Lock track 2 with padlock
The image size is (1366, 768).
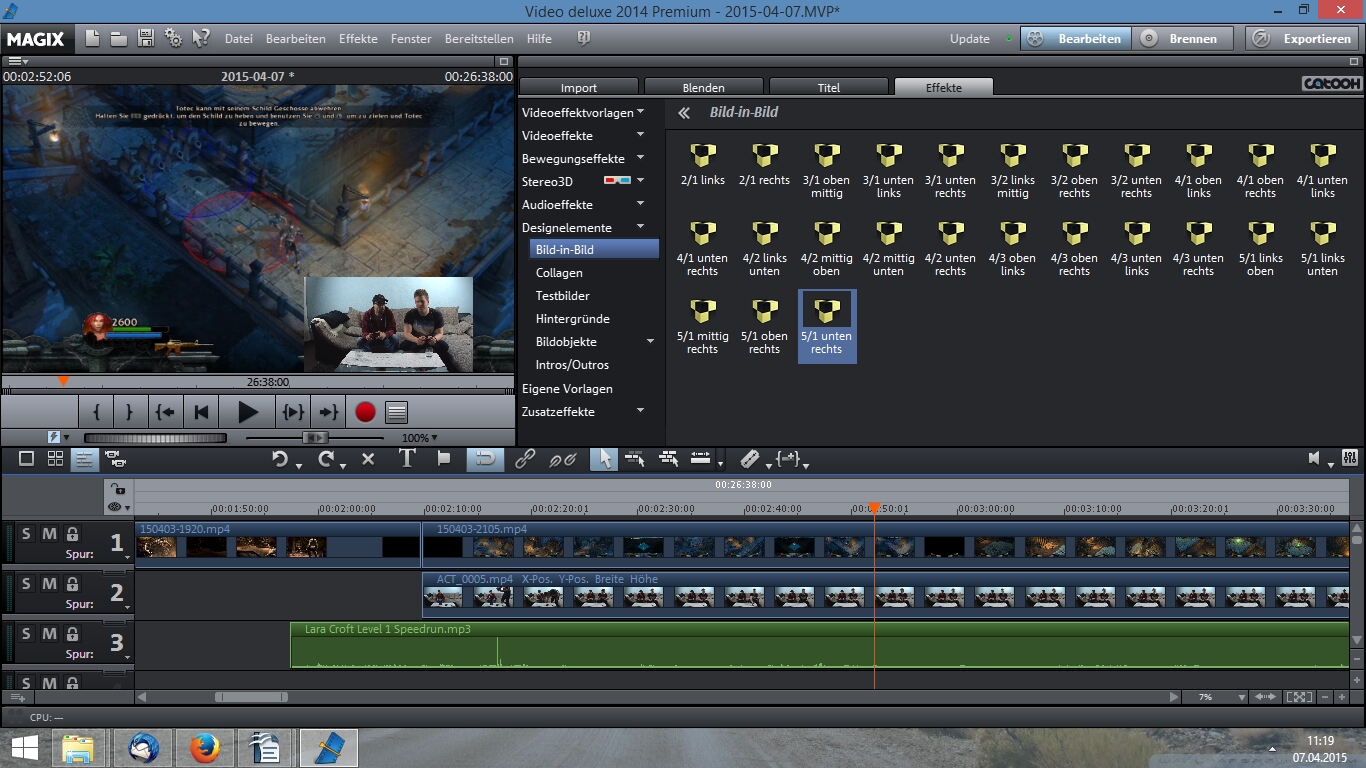72,584
